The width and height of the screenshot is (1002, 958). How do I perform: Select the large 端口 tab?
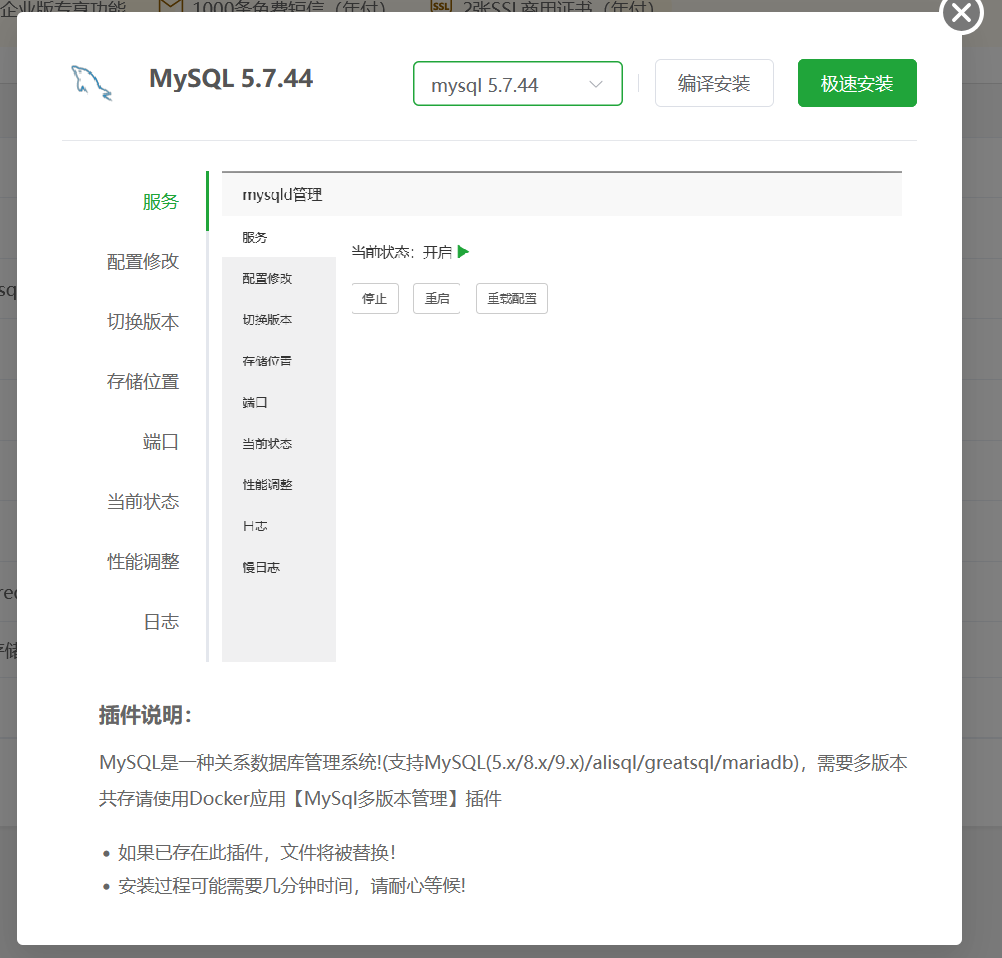[x=160, y=442]
